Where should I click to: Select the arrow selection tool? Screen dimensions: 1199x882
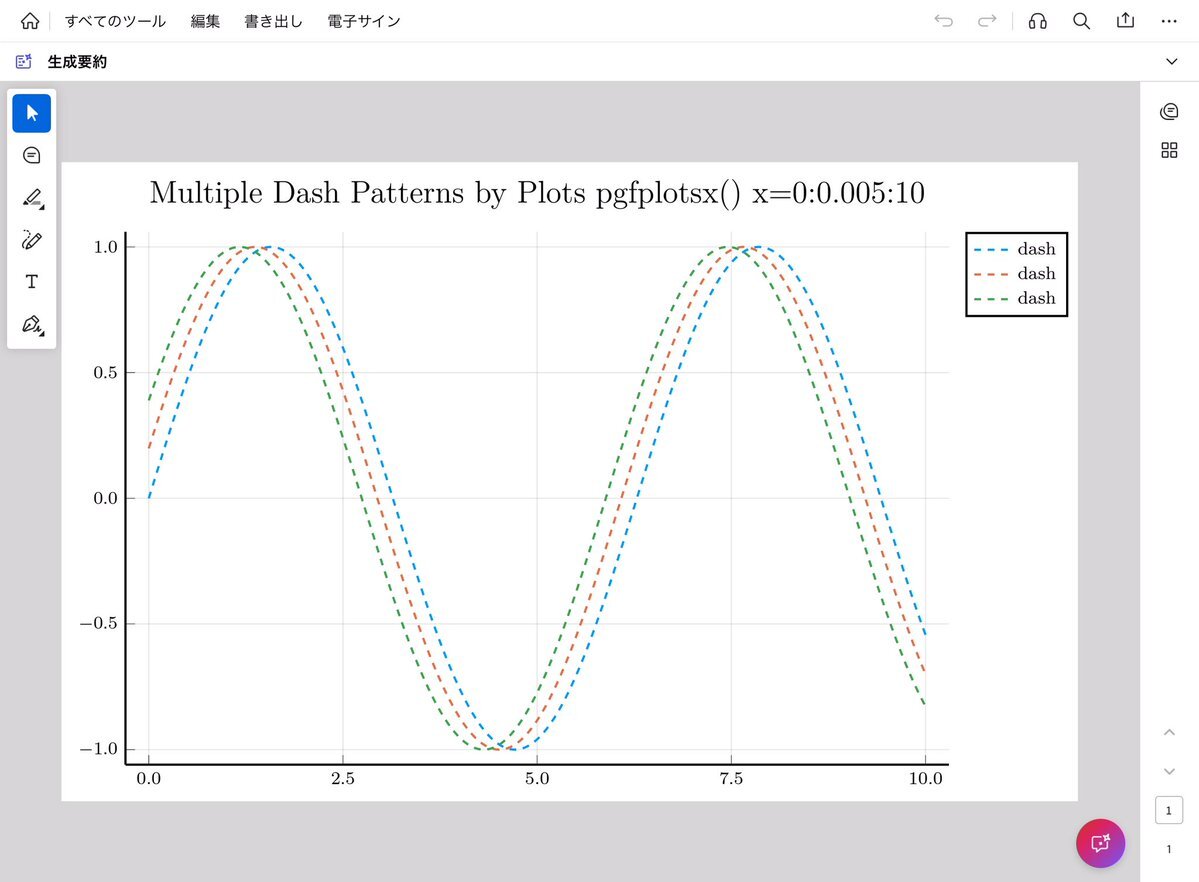click(31, 113)
